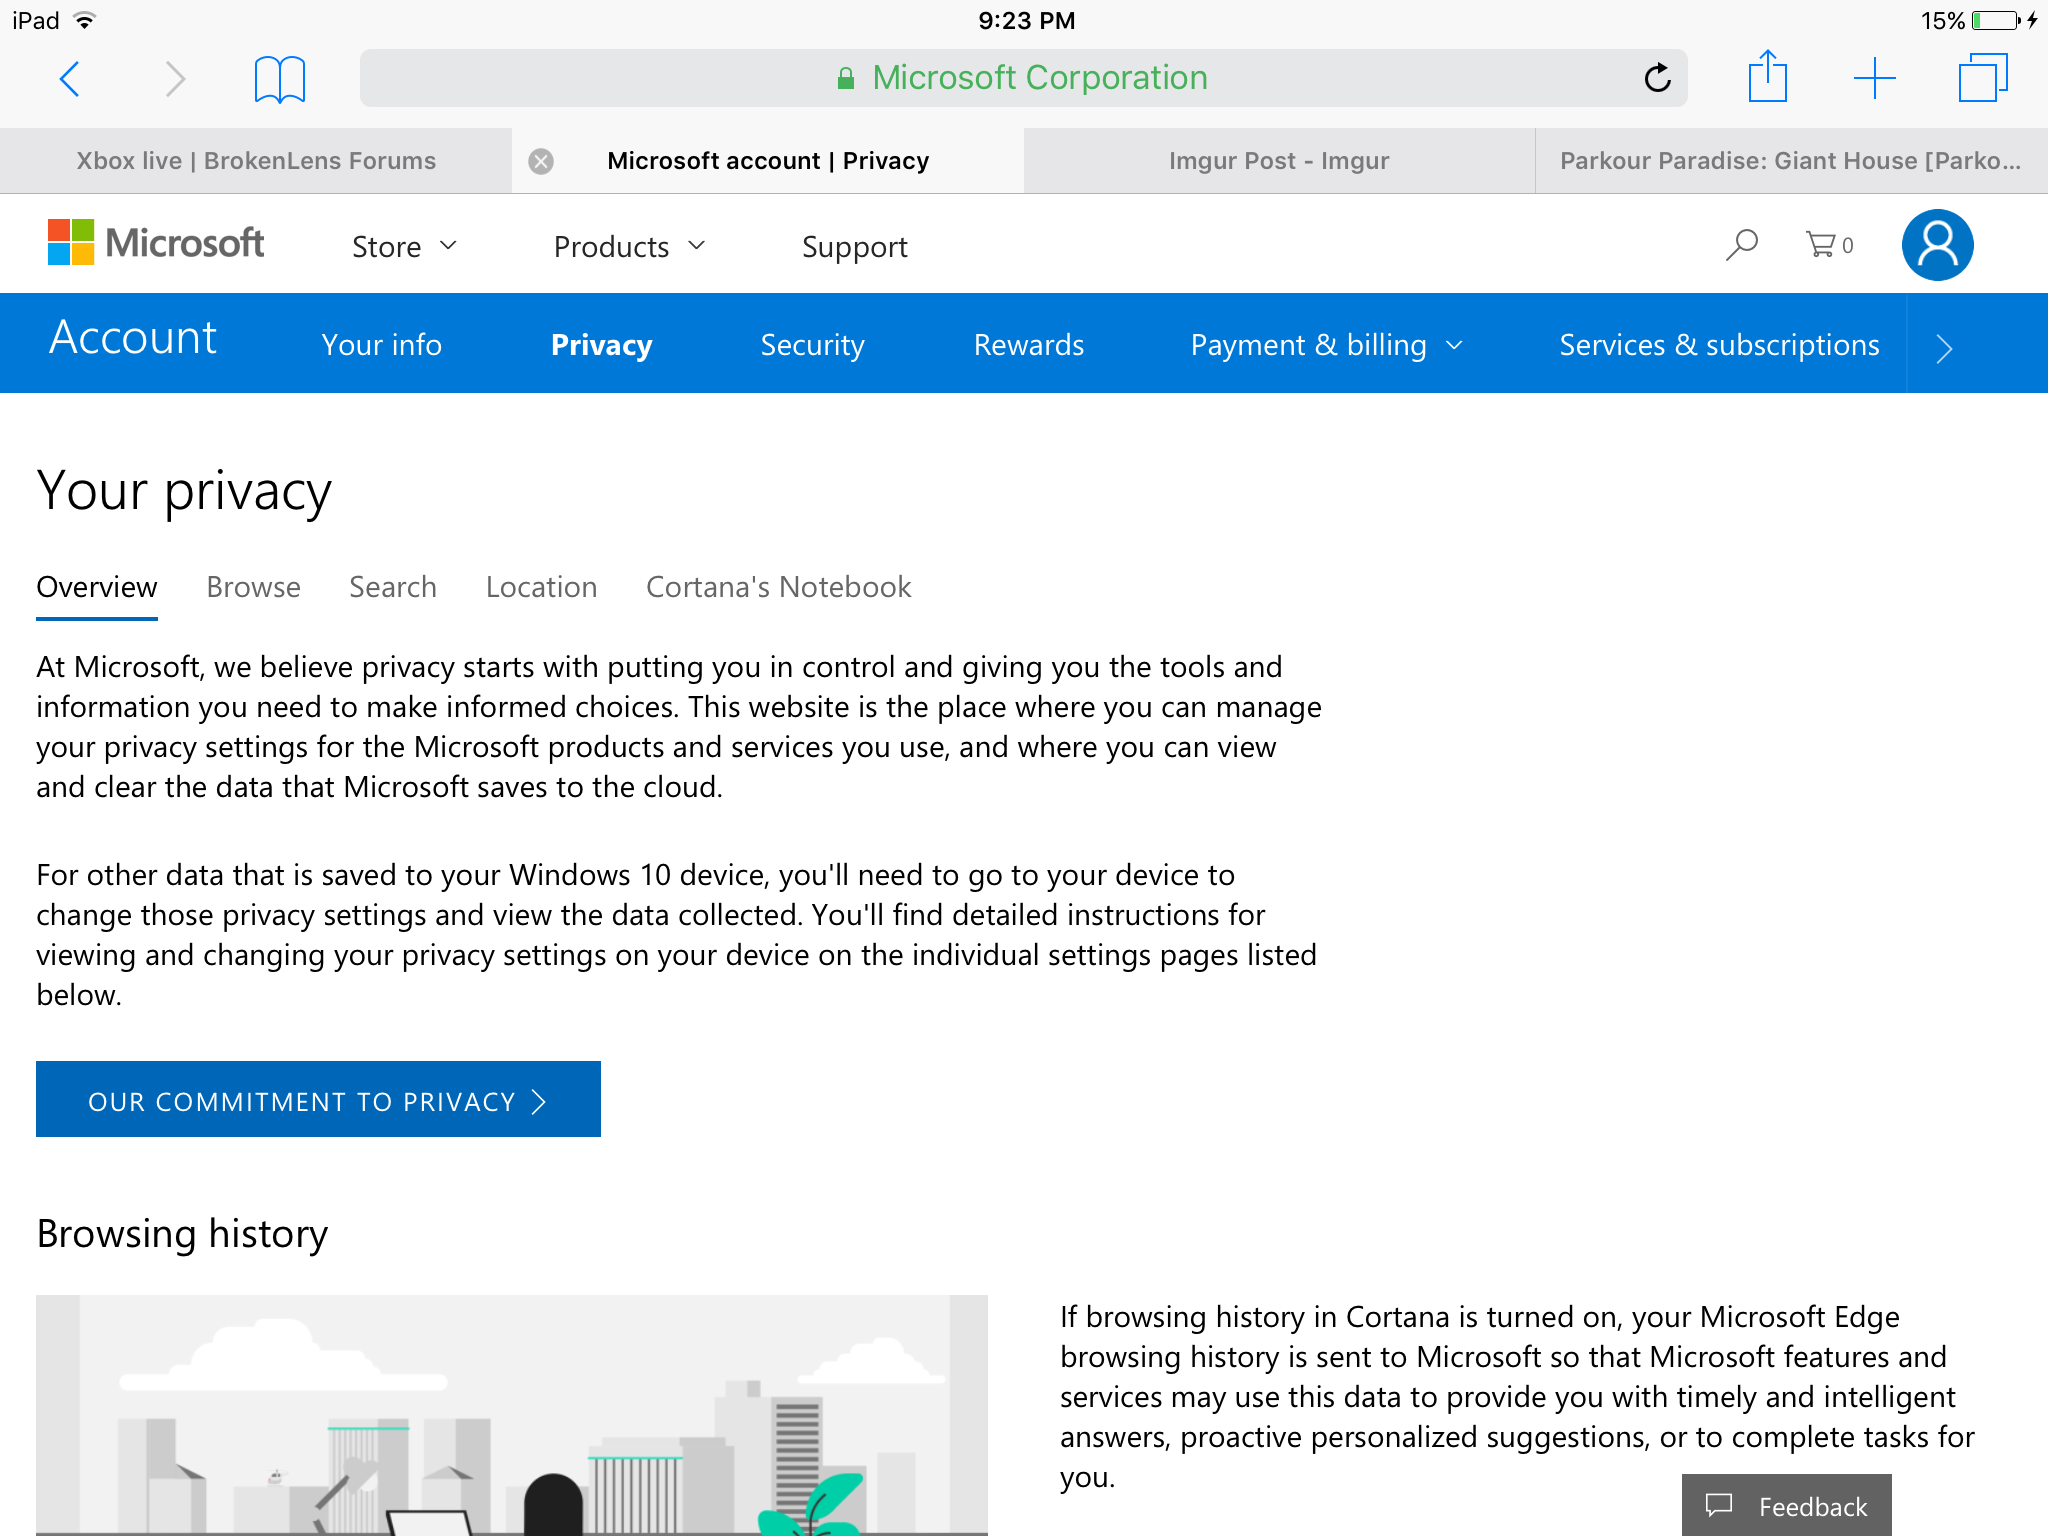This screenshot has width=2048, height=1536.
Task: Open the Safari bookmarks book icon
Action: coord(280,79)
